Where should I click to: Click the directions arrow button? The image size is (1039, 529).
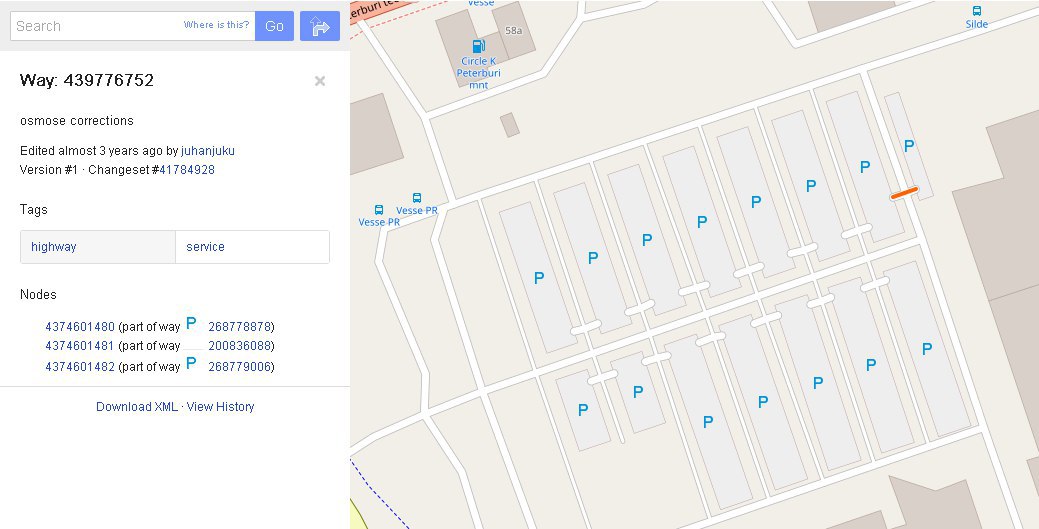coord(319,26)
